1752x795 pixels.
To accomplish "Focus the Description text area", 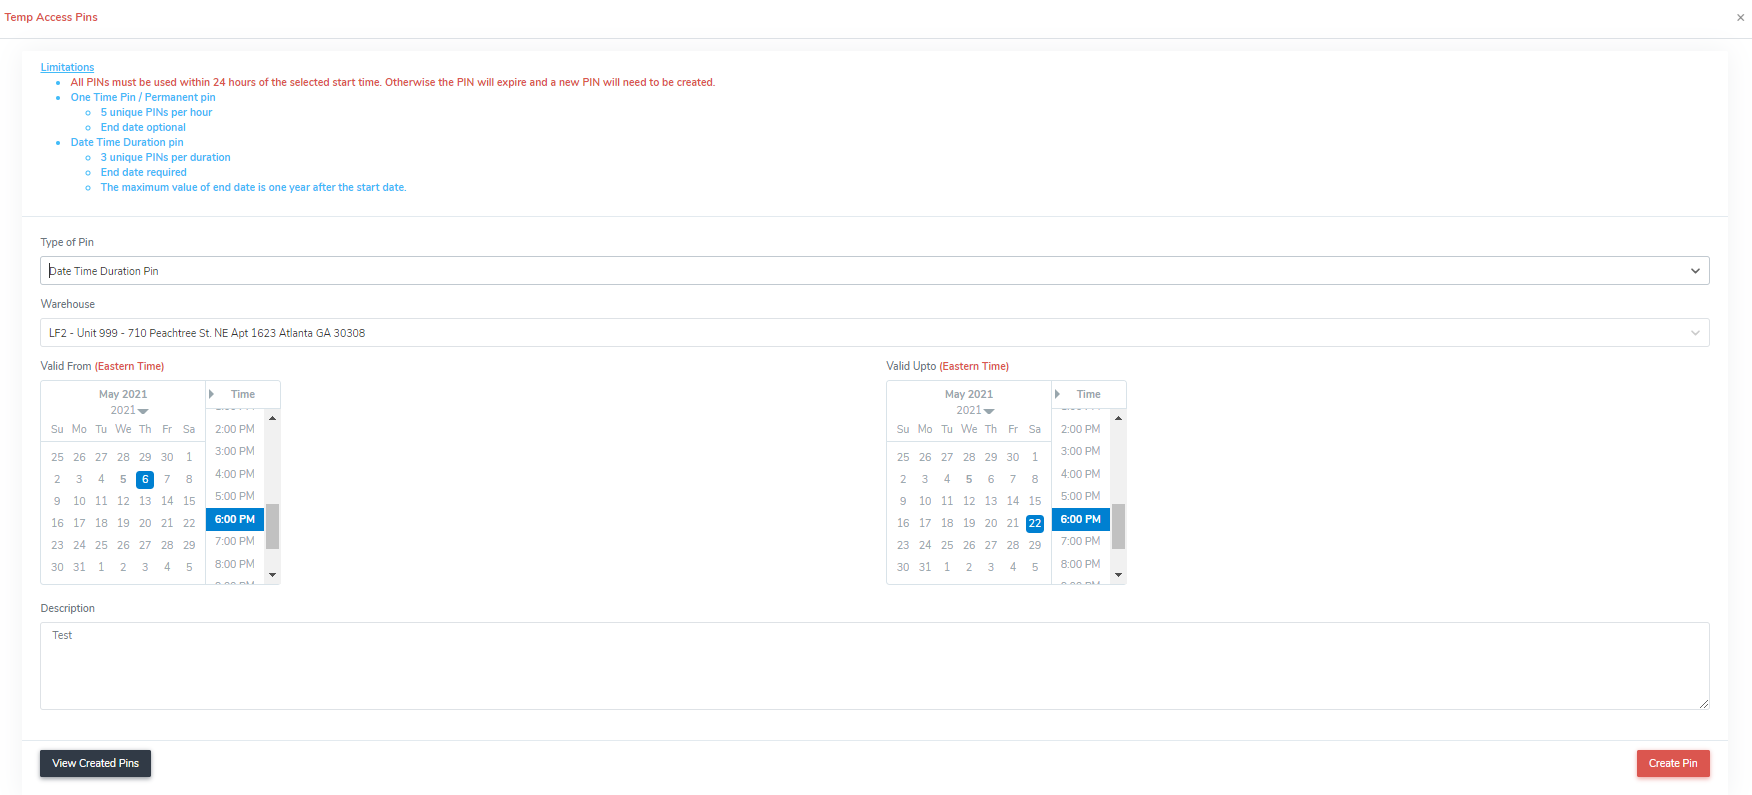I will coord(874,666).
